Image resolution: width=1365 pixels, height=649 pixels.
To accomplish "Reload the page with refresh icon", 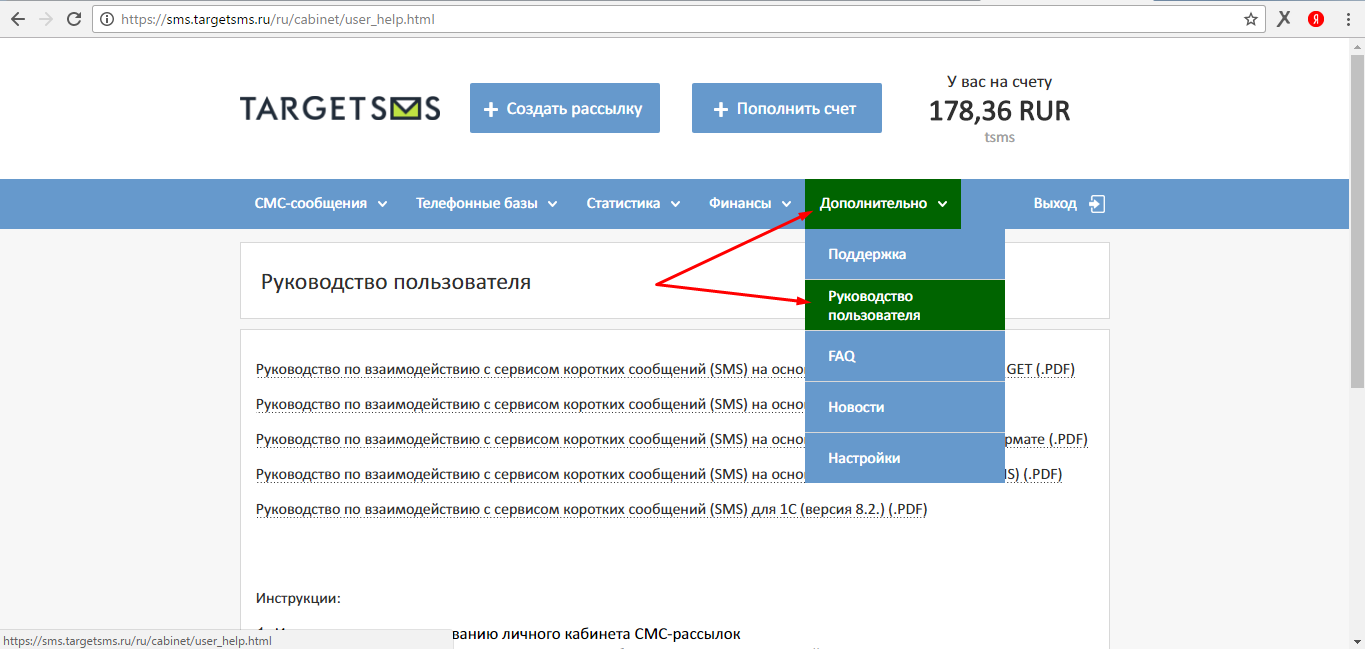I will pyautogui.click(x=74, y=19).
